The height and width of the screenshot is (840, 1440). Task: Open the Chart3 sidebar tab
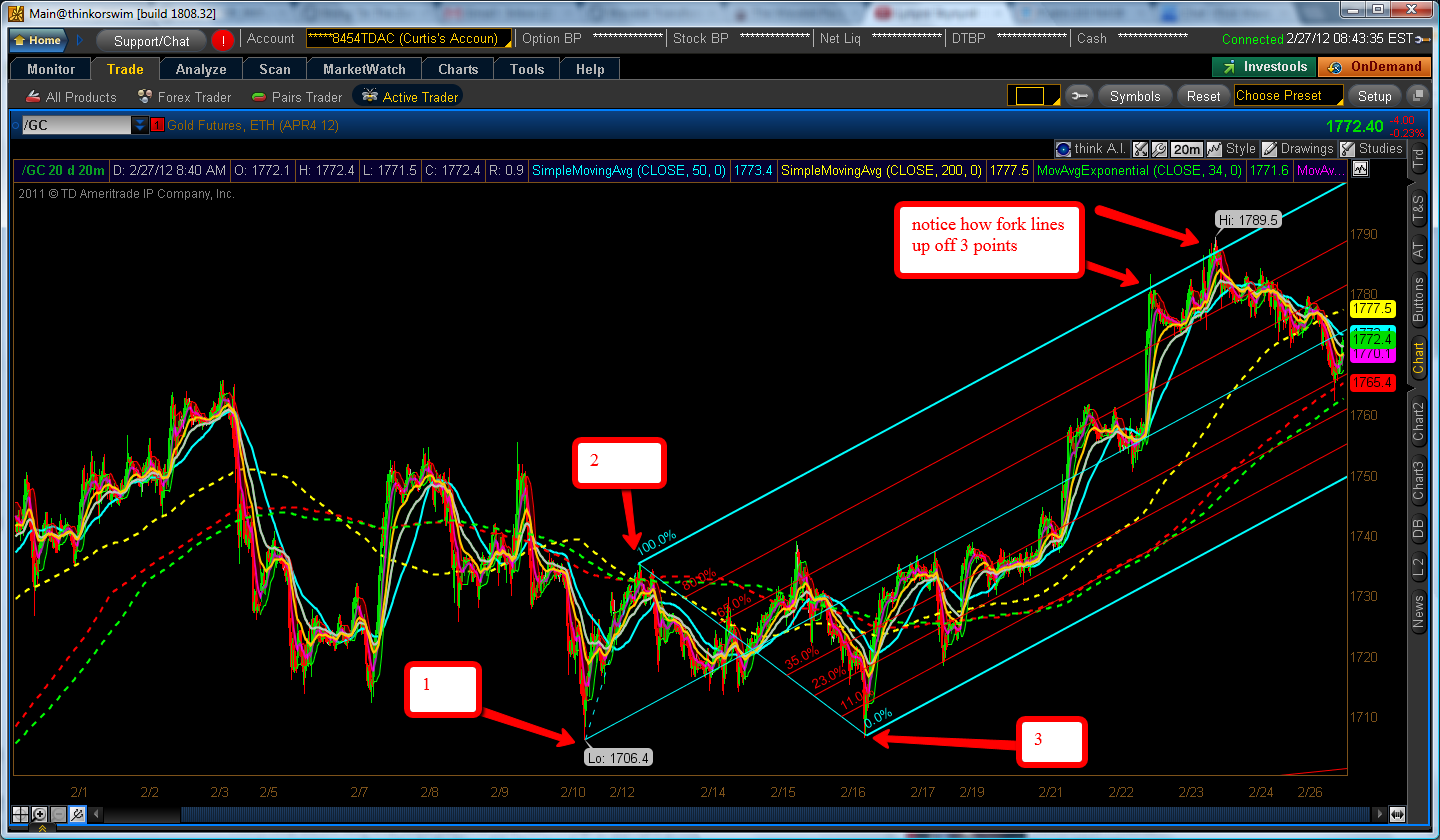[1417, 481]
